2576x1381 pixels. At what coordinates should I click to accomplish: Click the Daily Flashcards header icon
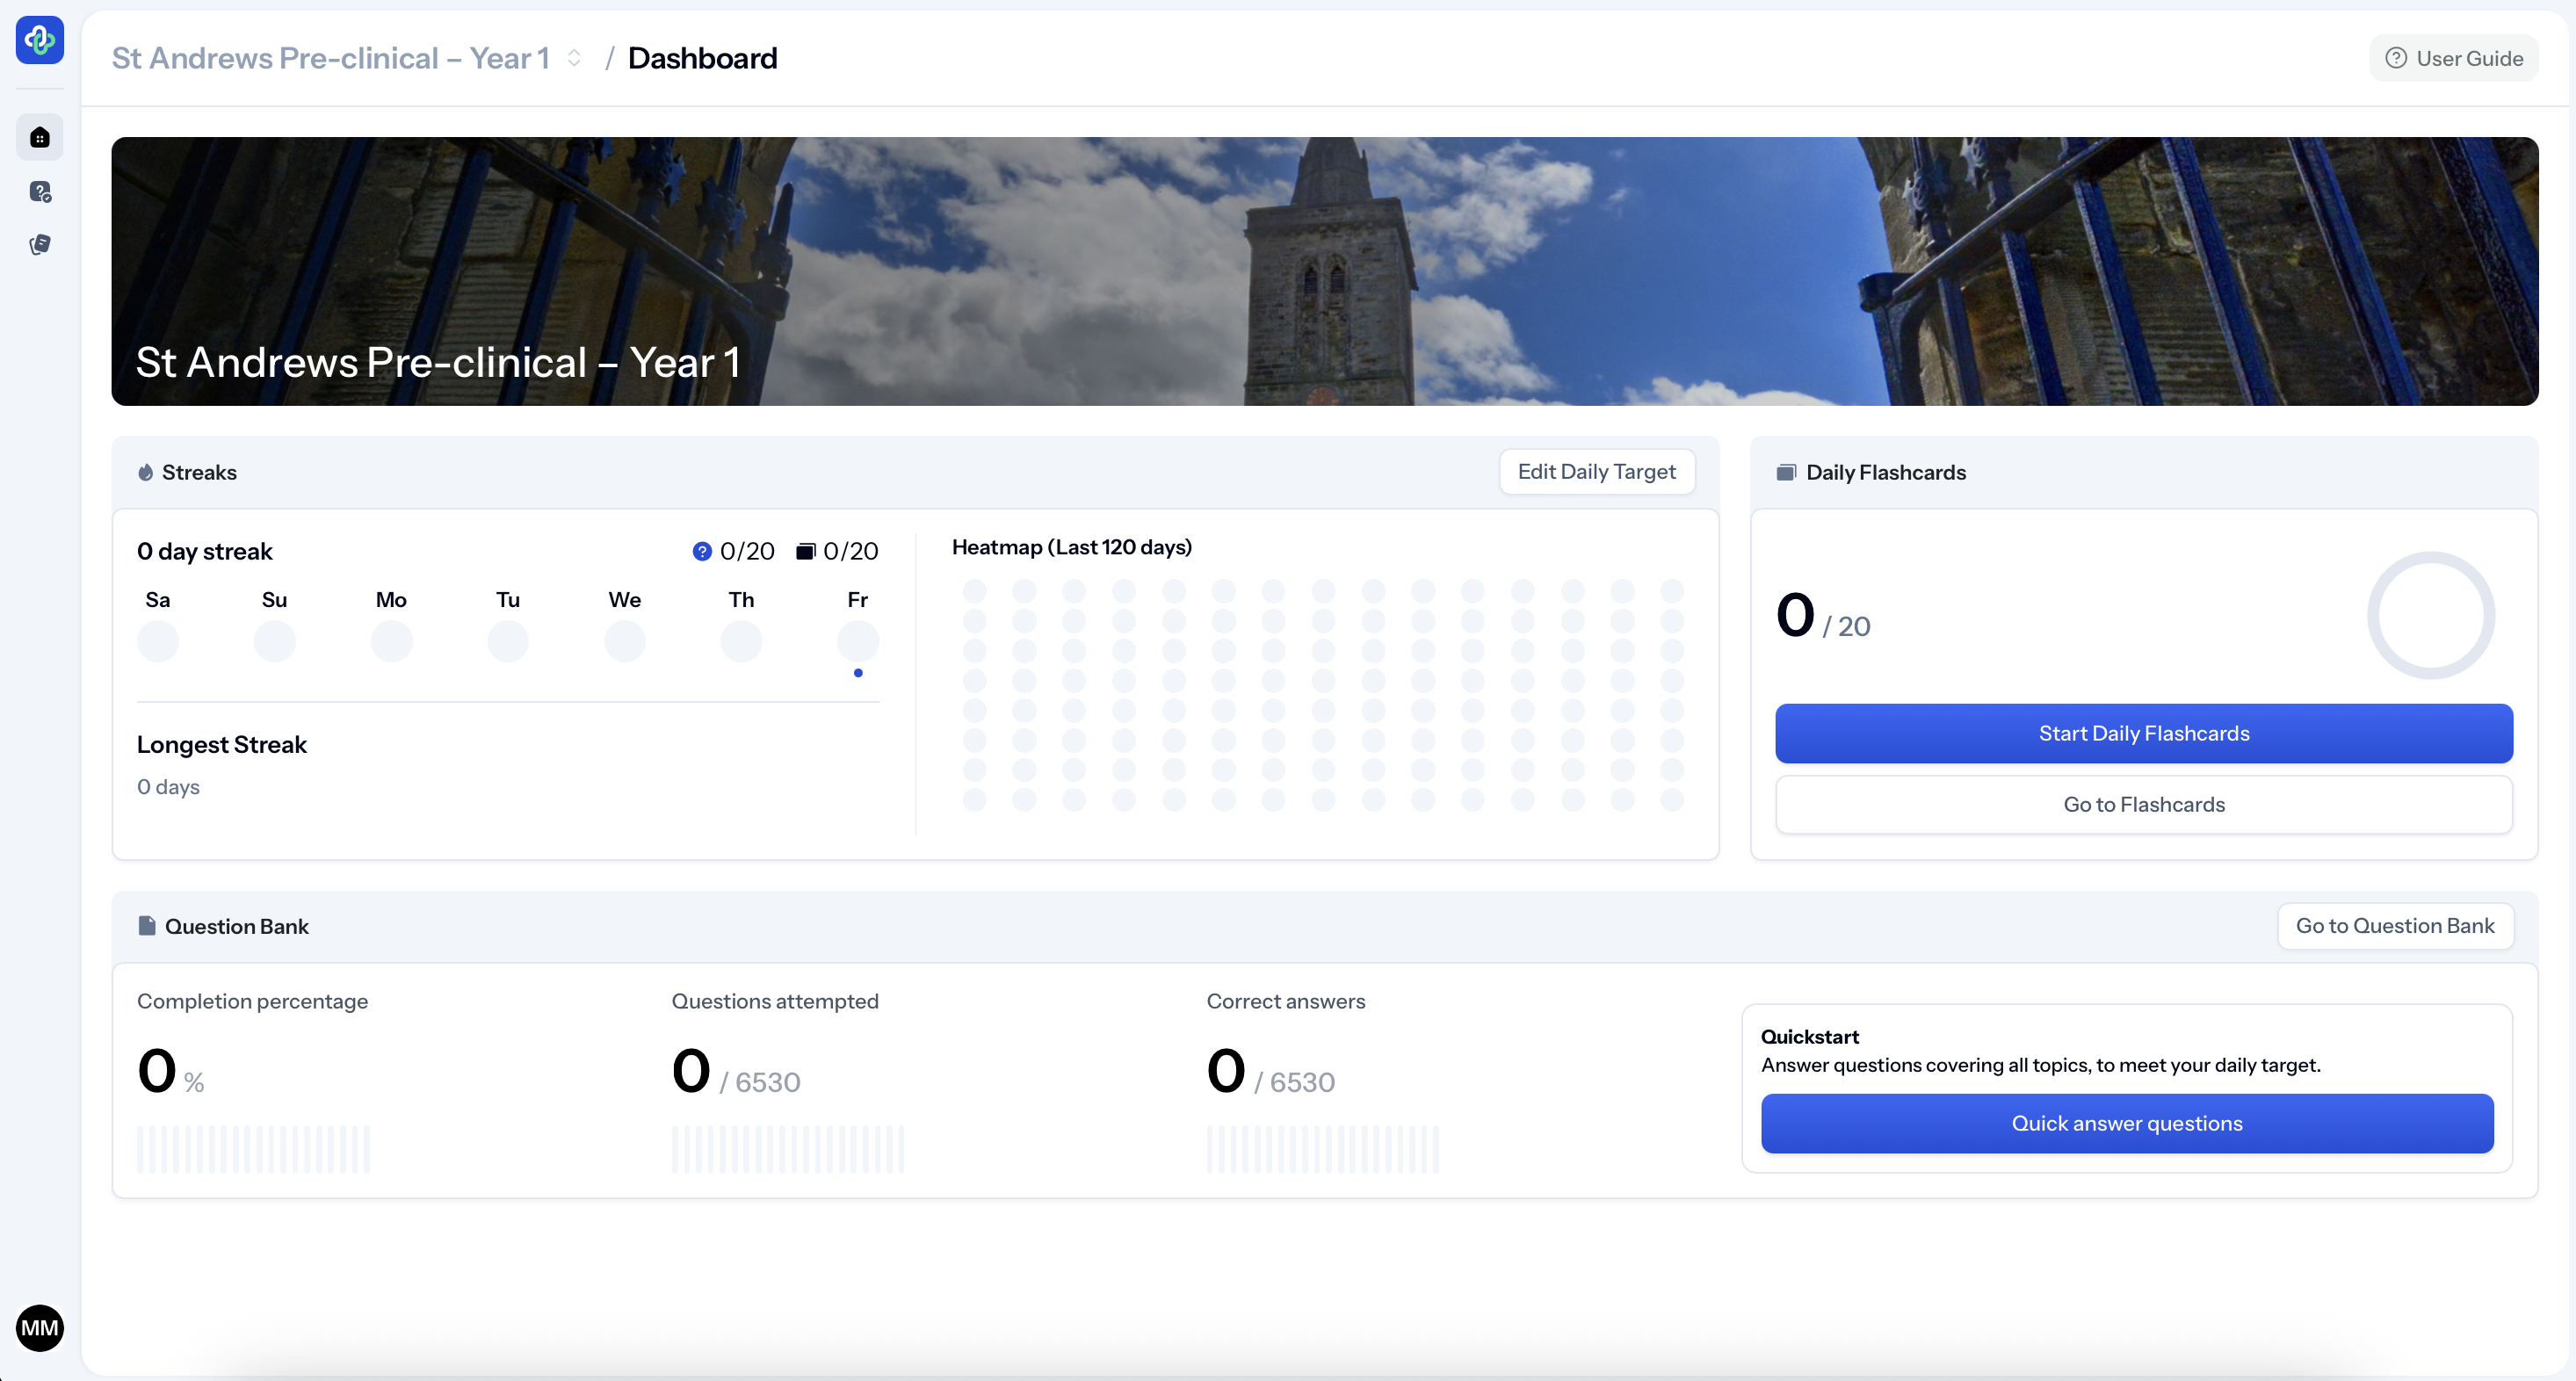pos(1786,472)
